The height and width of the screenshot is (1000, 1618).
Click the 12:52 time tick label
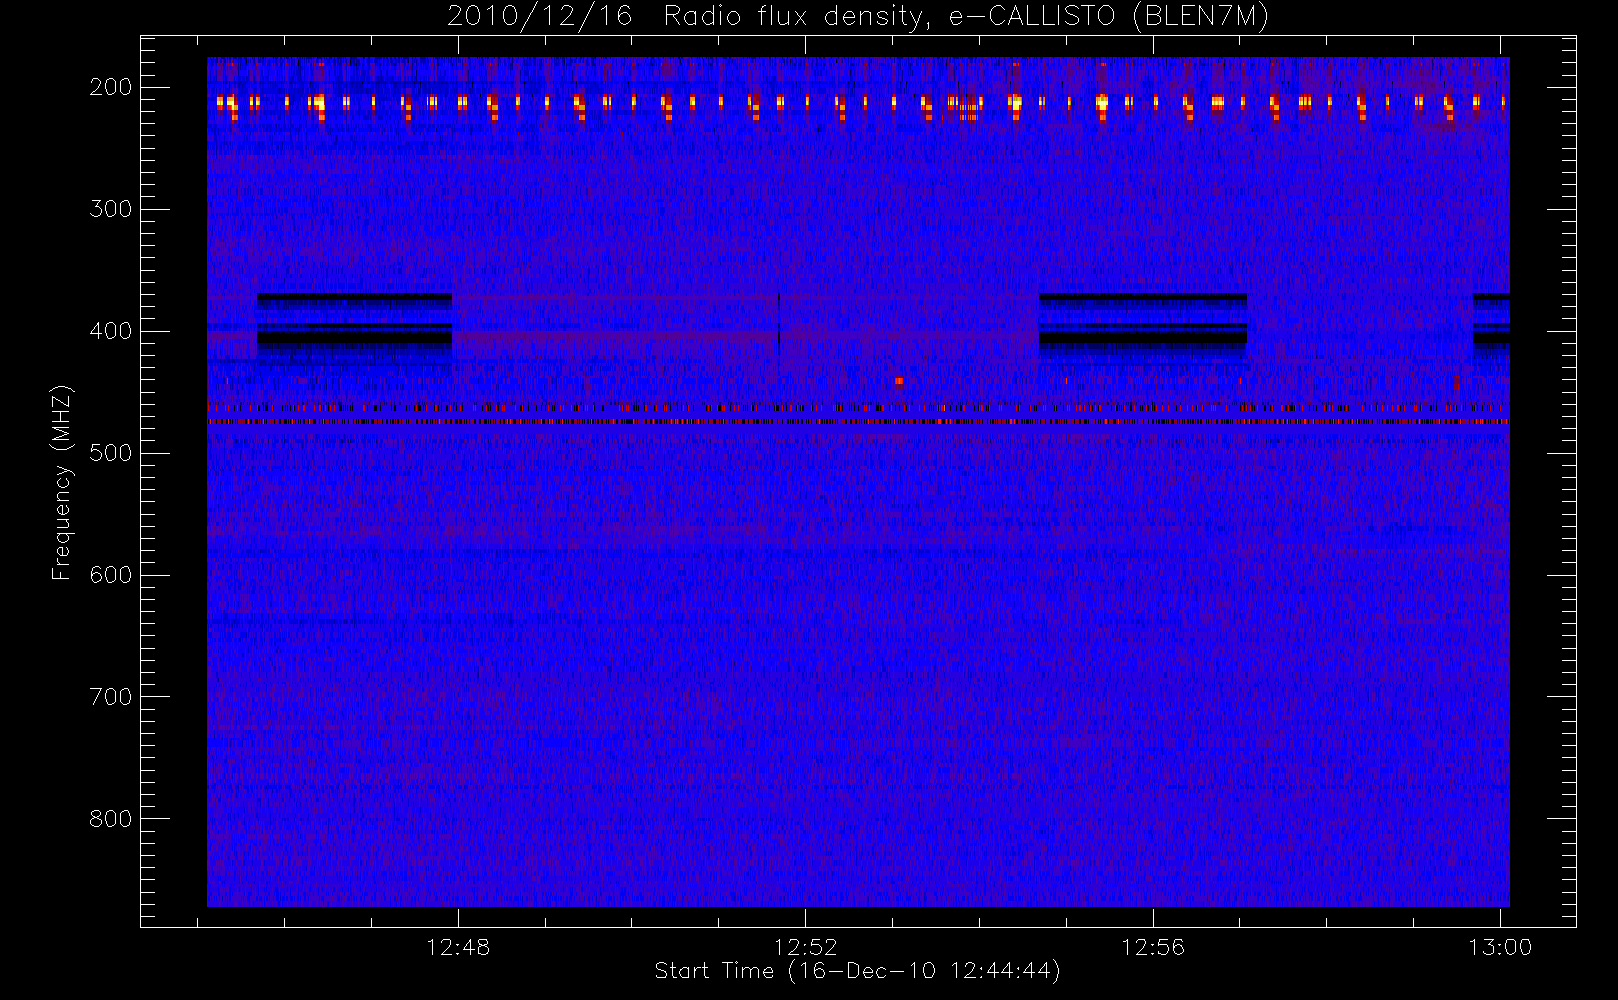point(805,947)
